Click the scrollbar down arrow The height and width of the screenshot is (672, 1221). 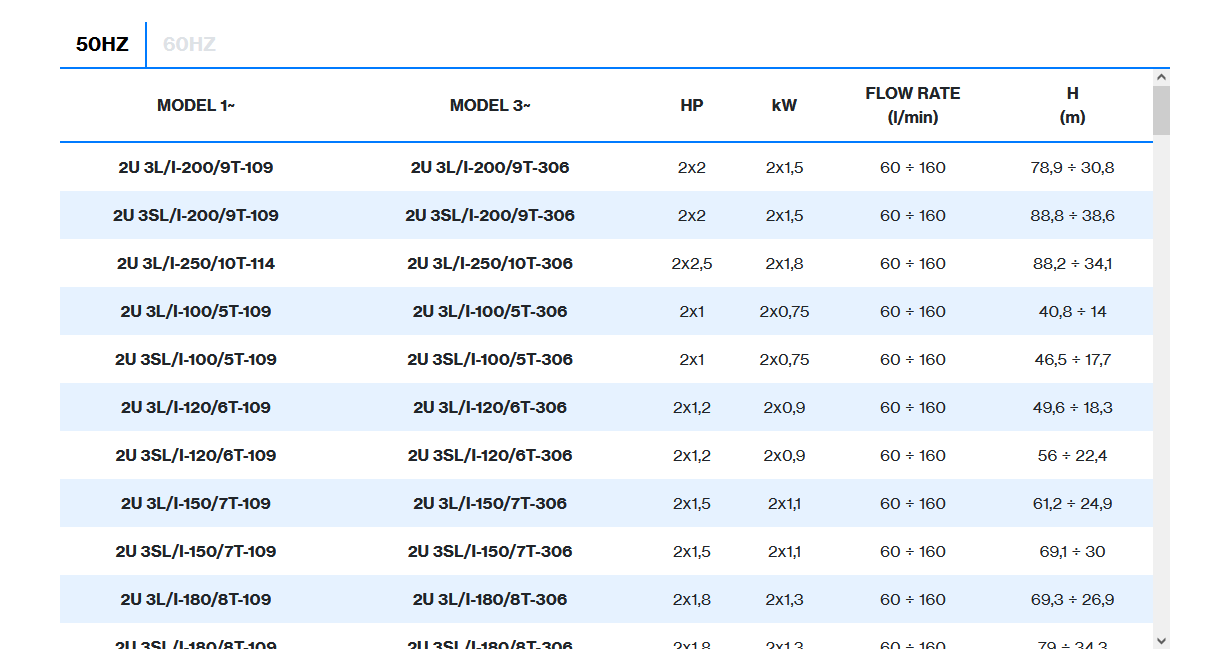tap(1161, 640)
